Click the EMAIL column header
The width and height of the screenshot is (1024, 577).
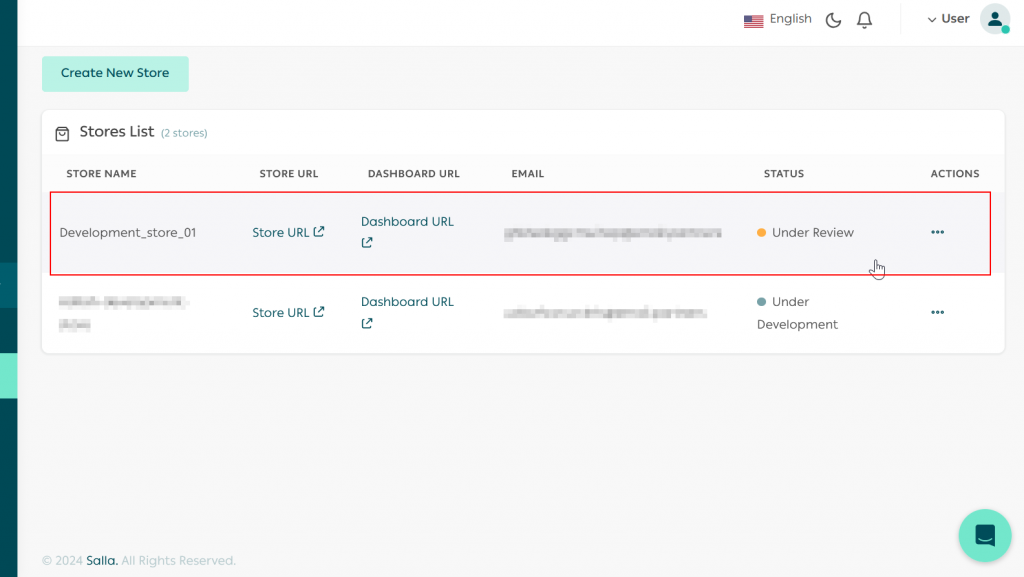coord(528,174)
